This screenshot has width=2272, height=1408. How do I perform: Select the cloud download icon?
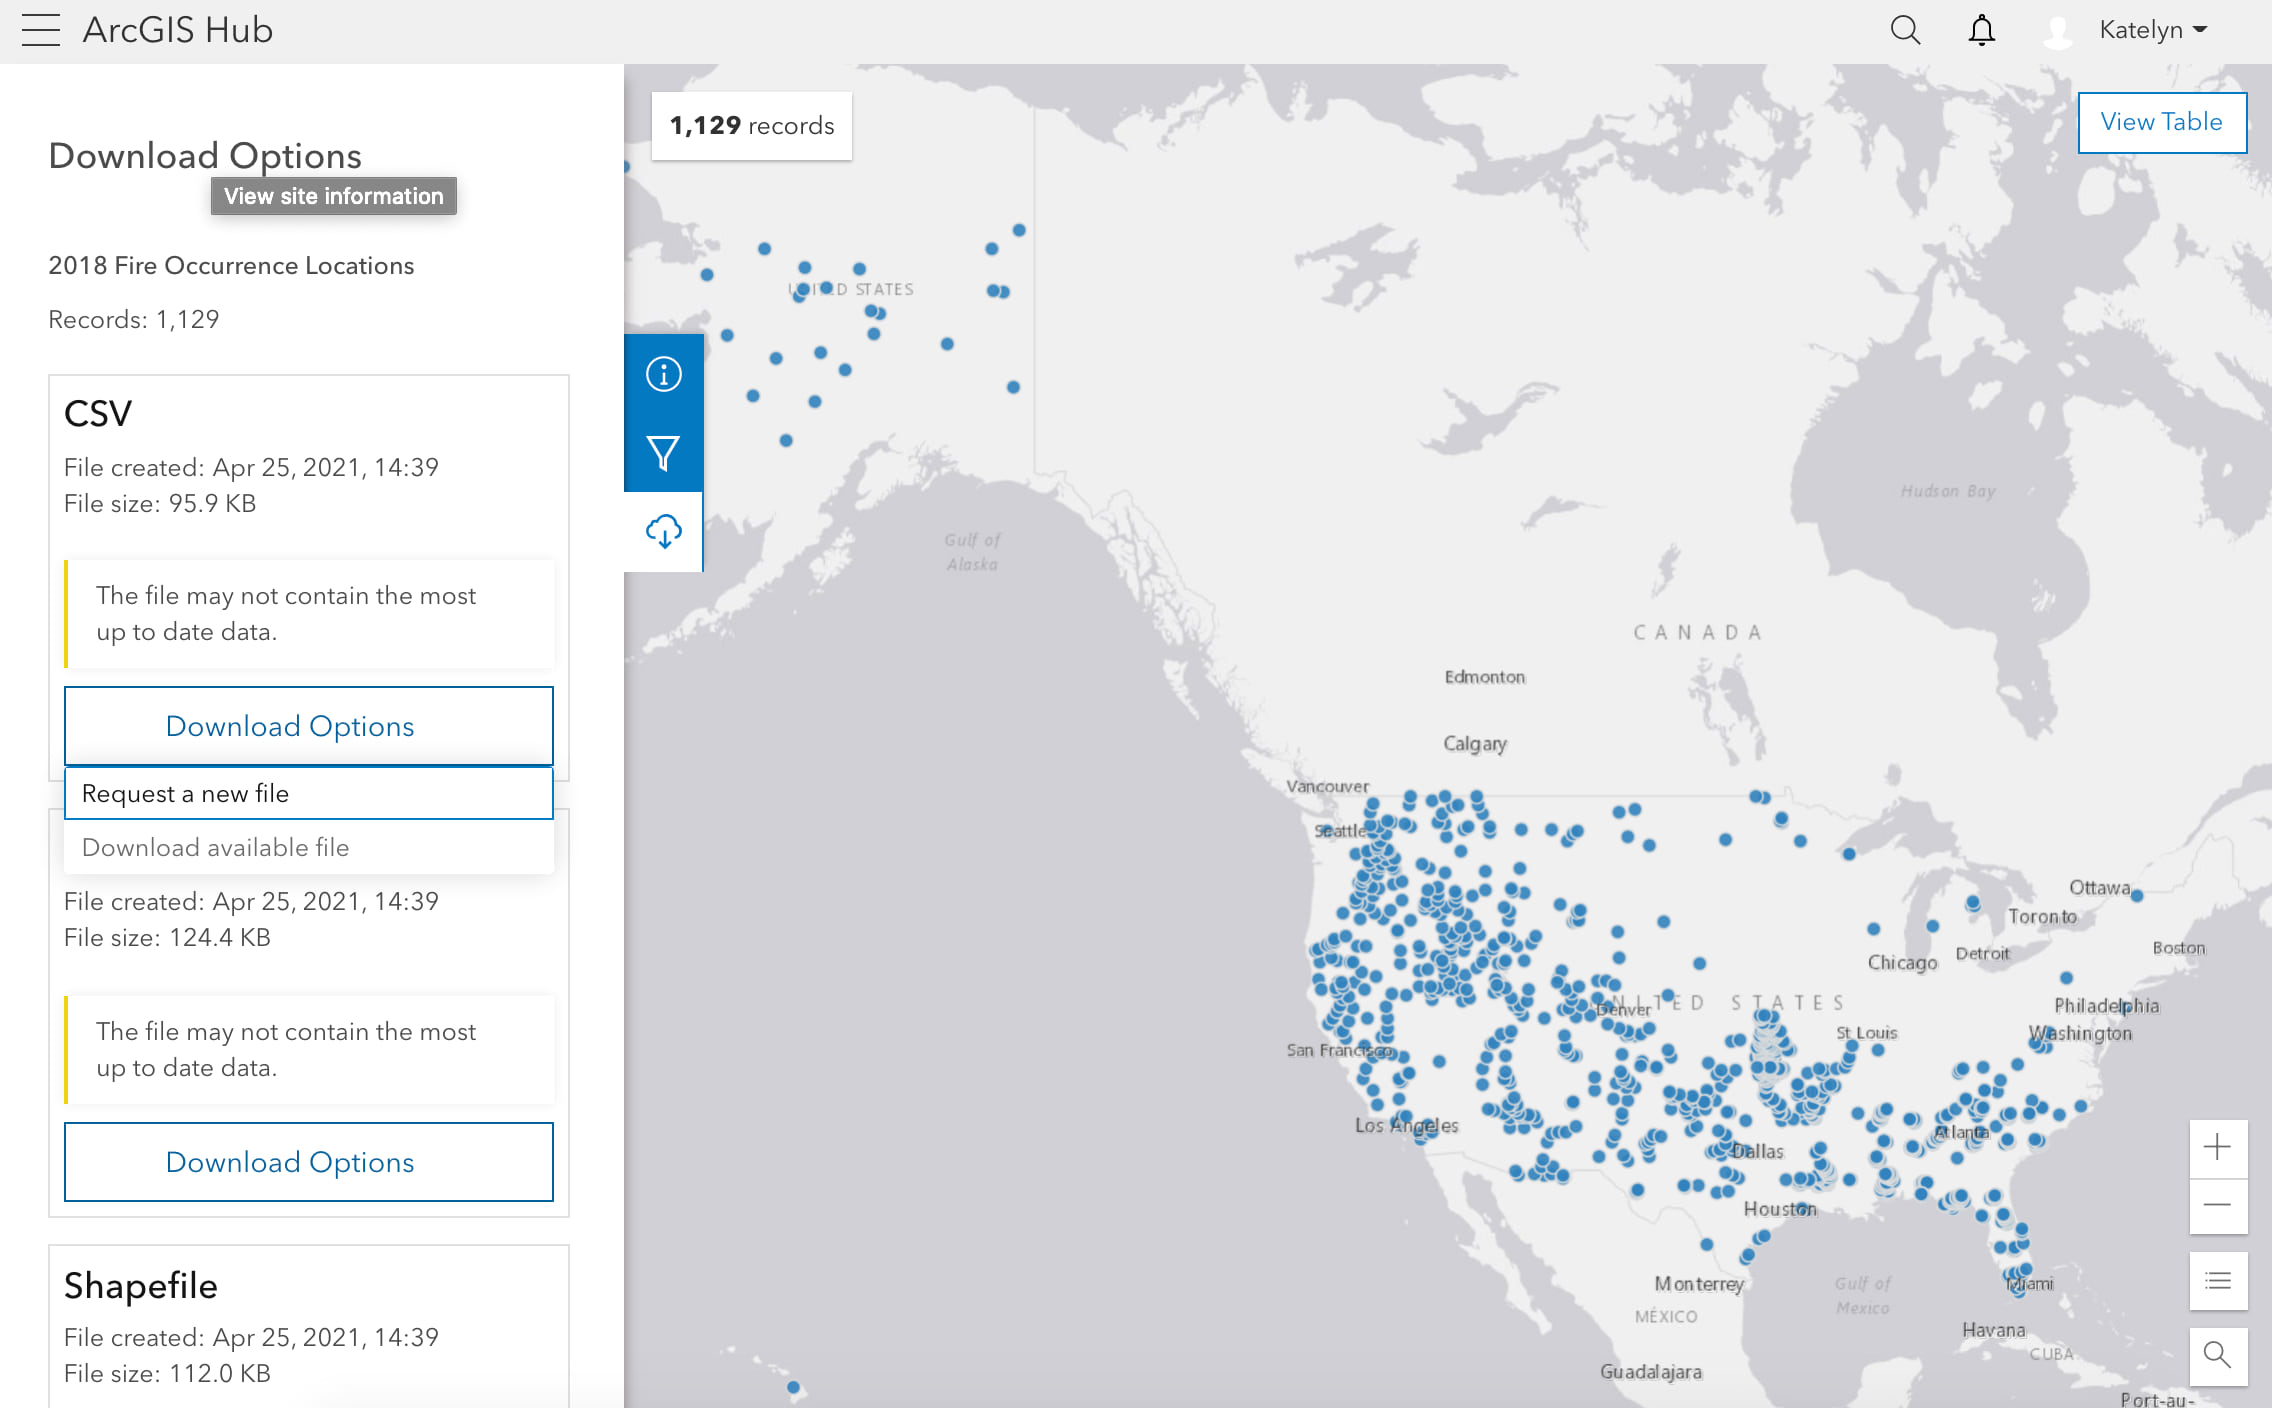(x=663, y=531)
